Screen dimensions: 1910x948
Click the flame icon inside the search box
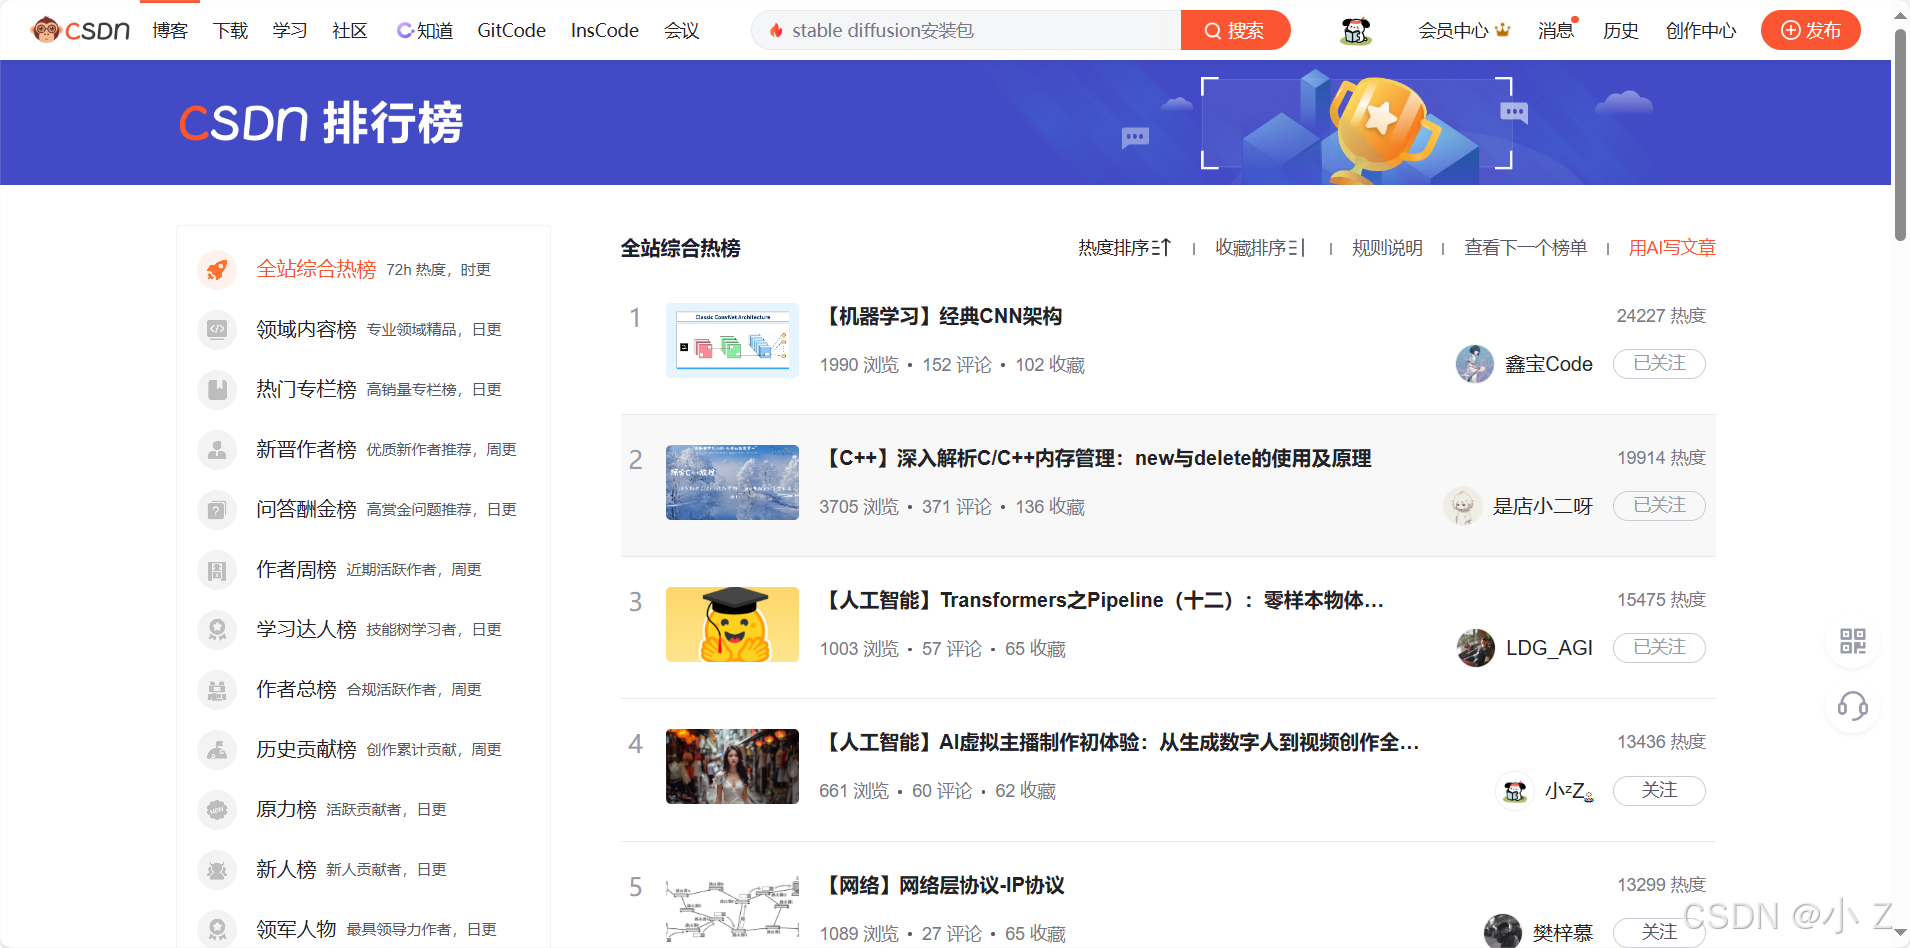coord(776,30)
